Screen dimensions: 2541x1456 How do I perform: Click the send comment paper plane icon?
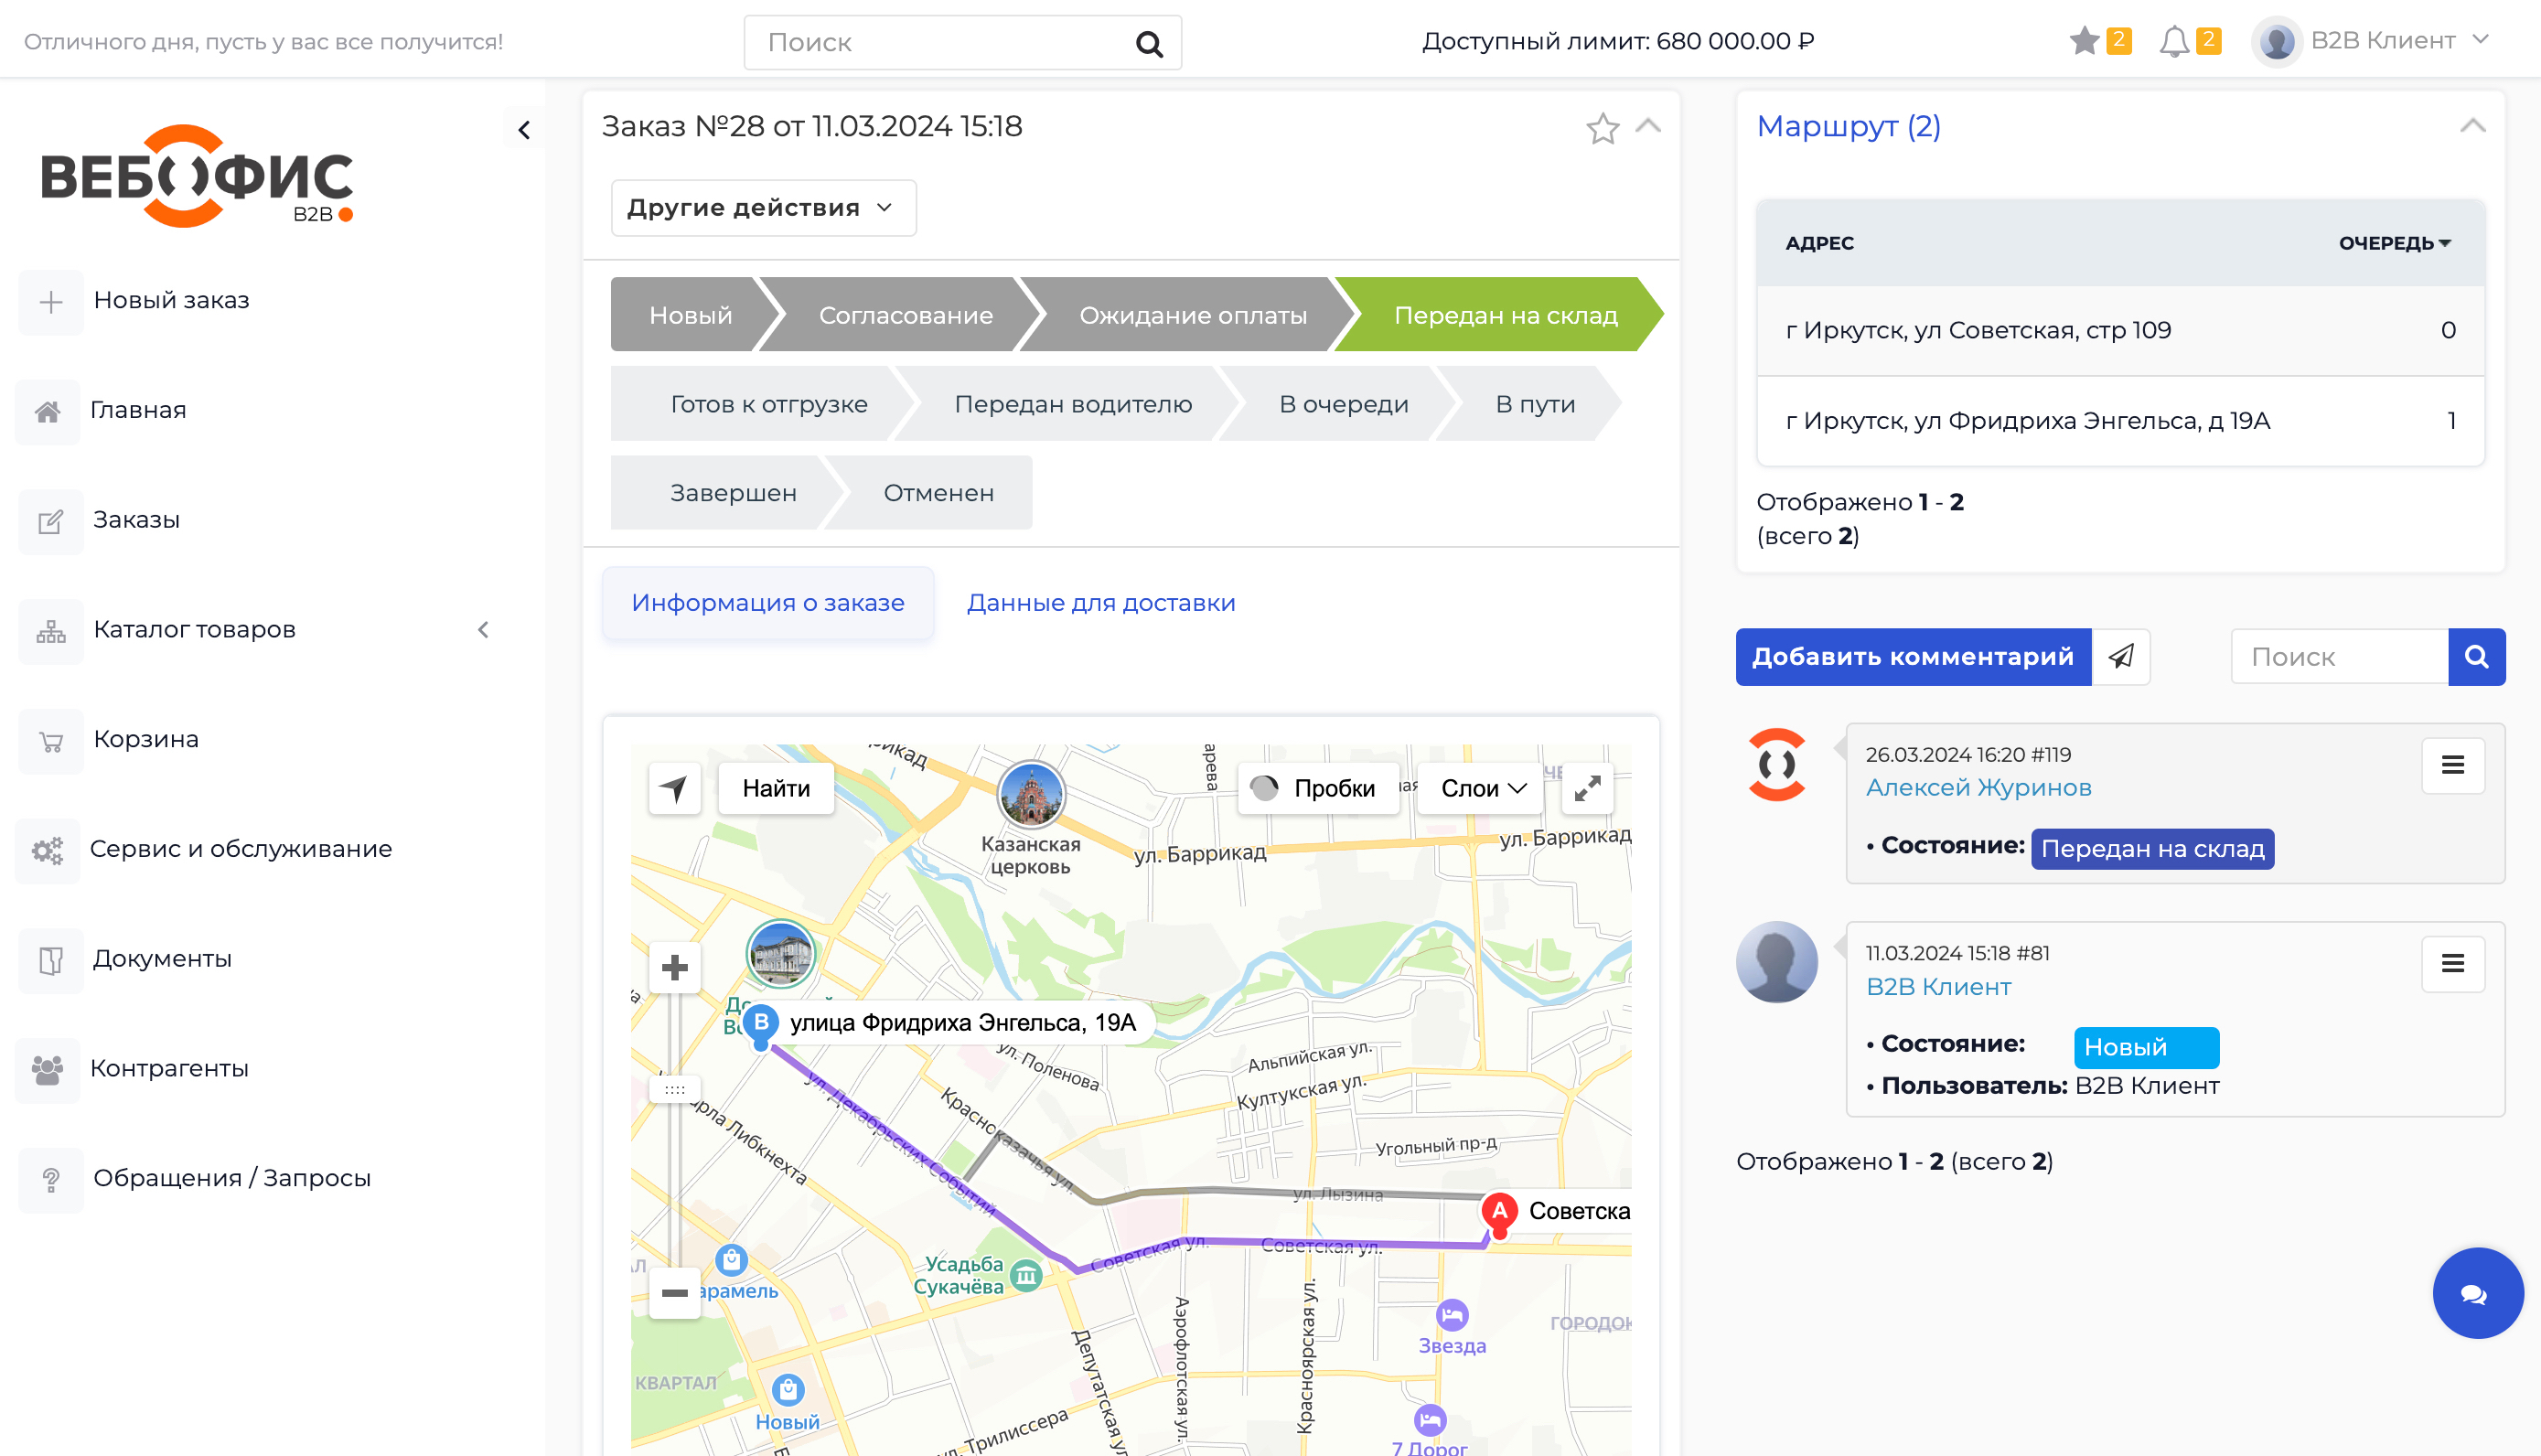2121,657
